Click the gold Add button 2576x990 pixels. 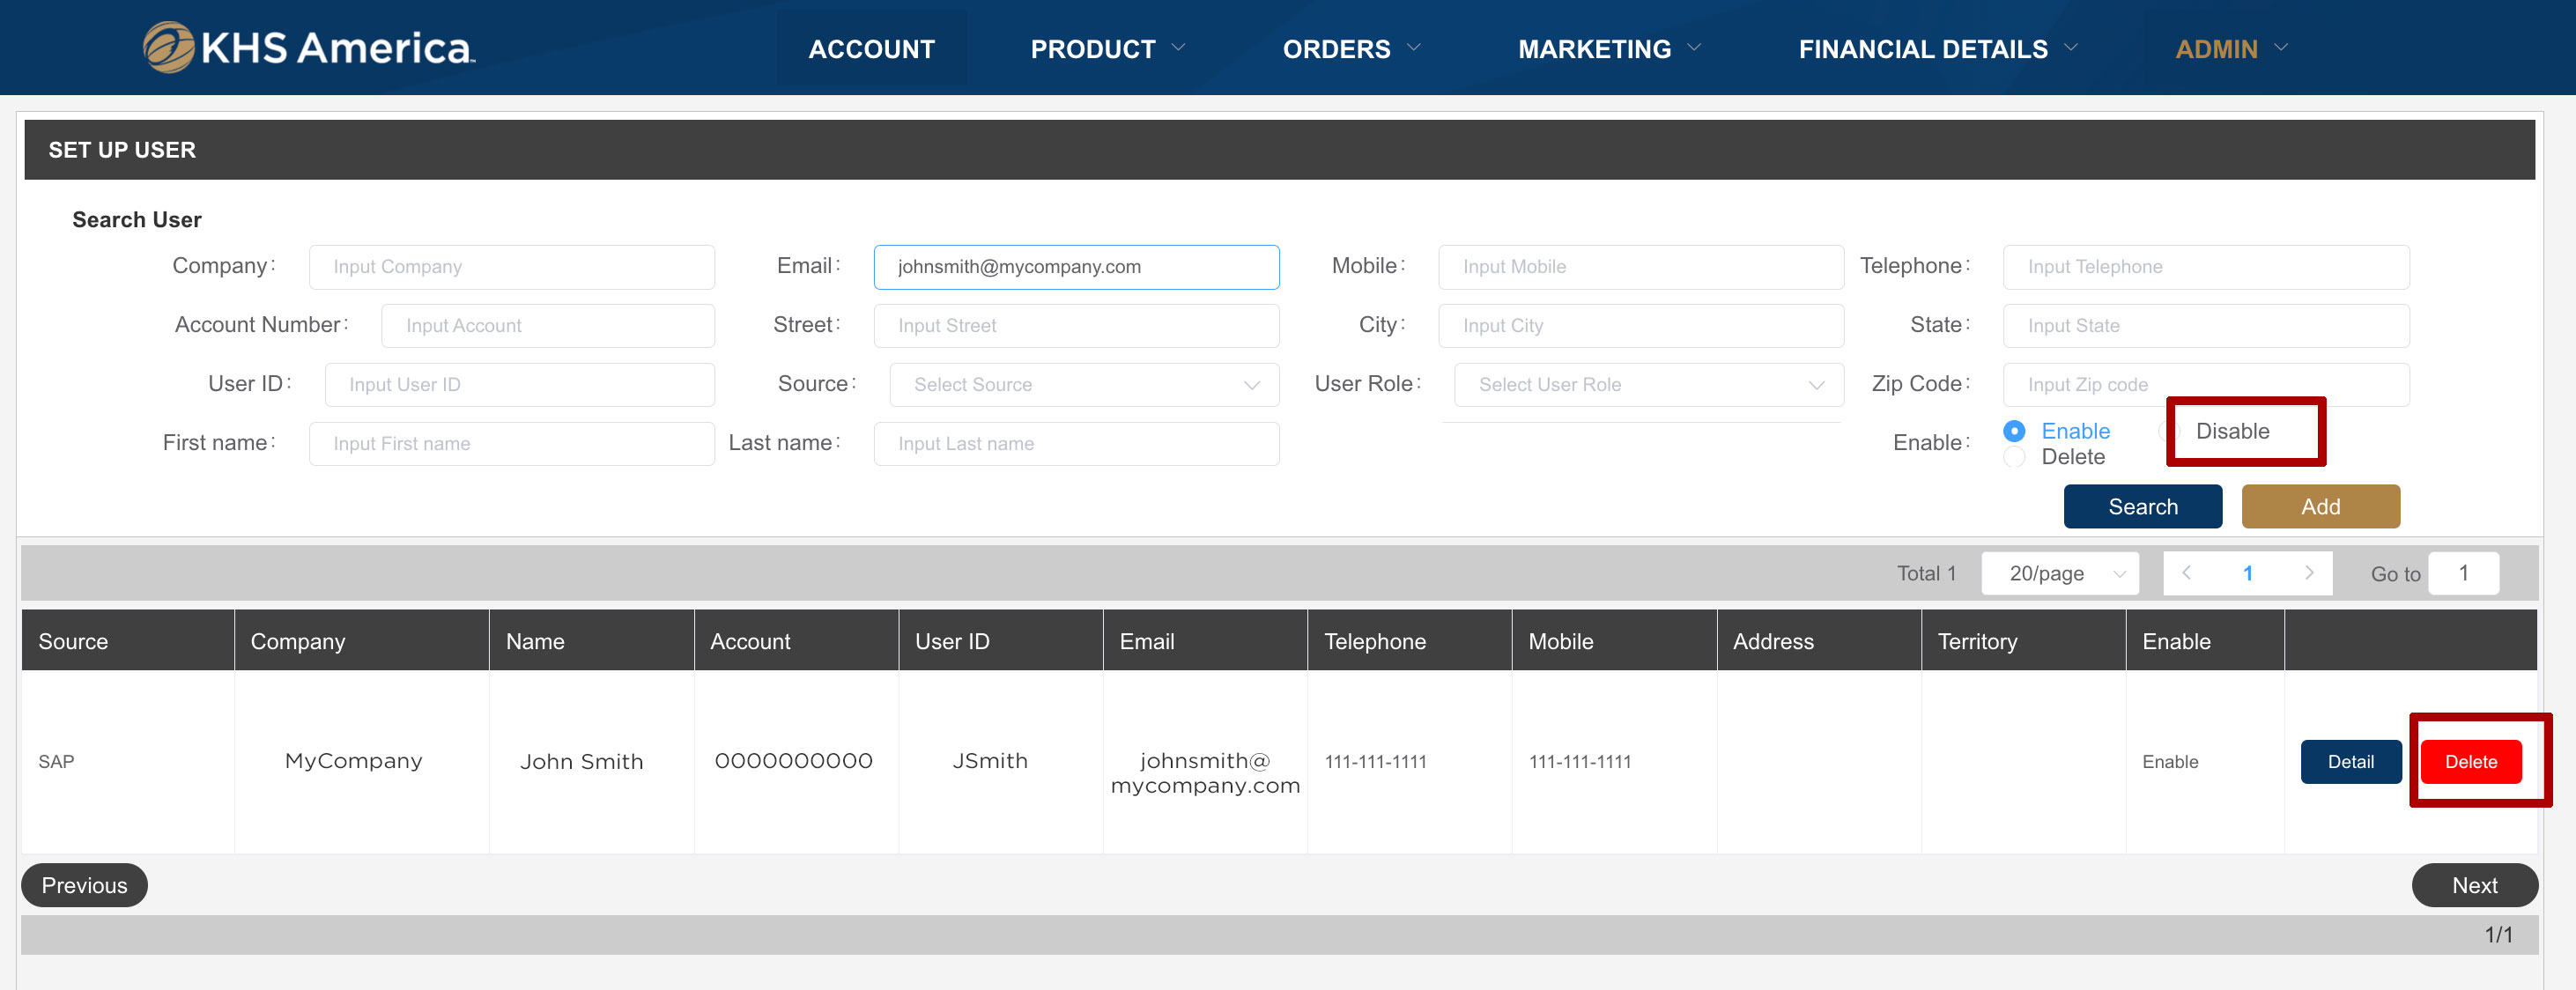[2319, 507]
